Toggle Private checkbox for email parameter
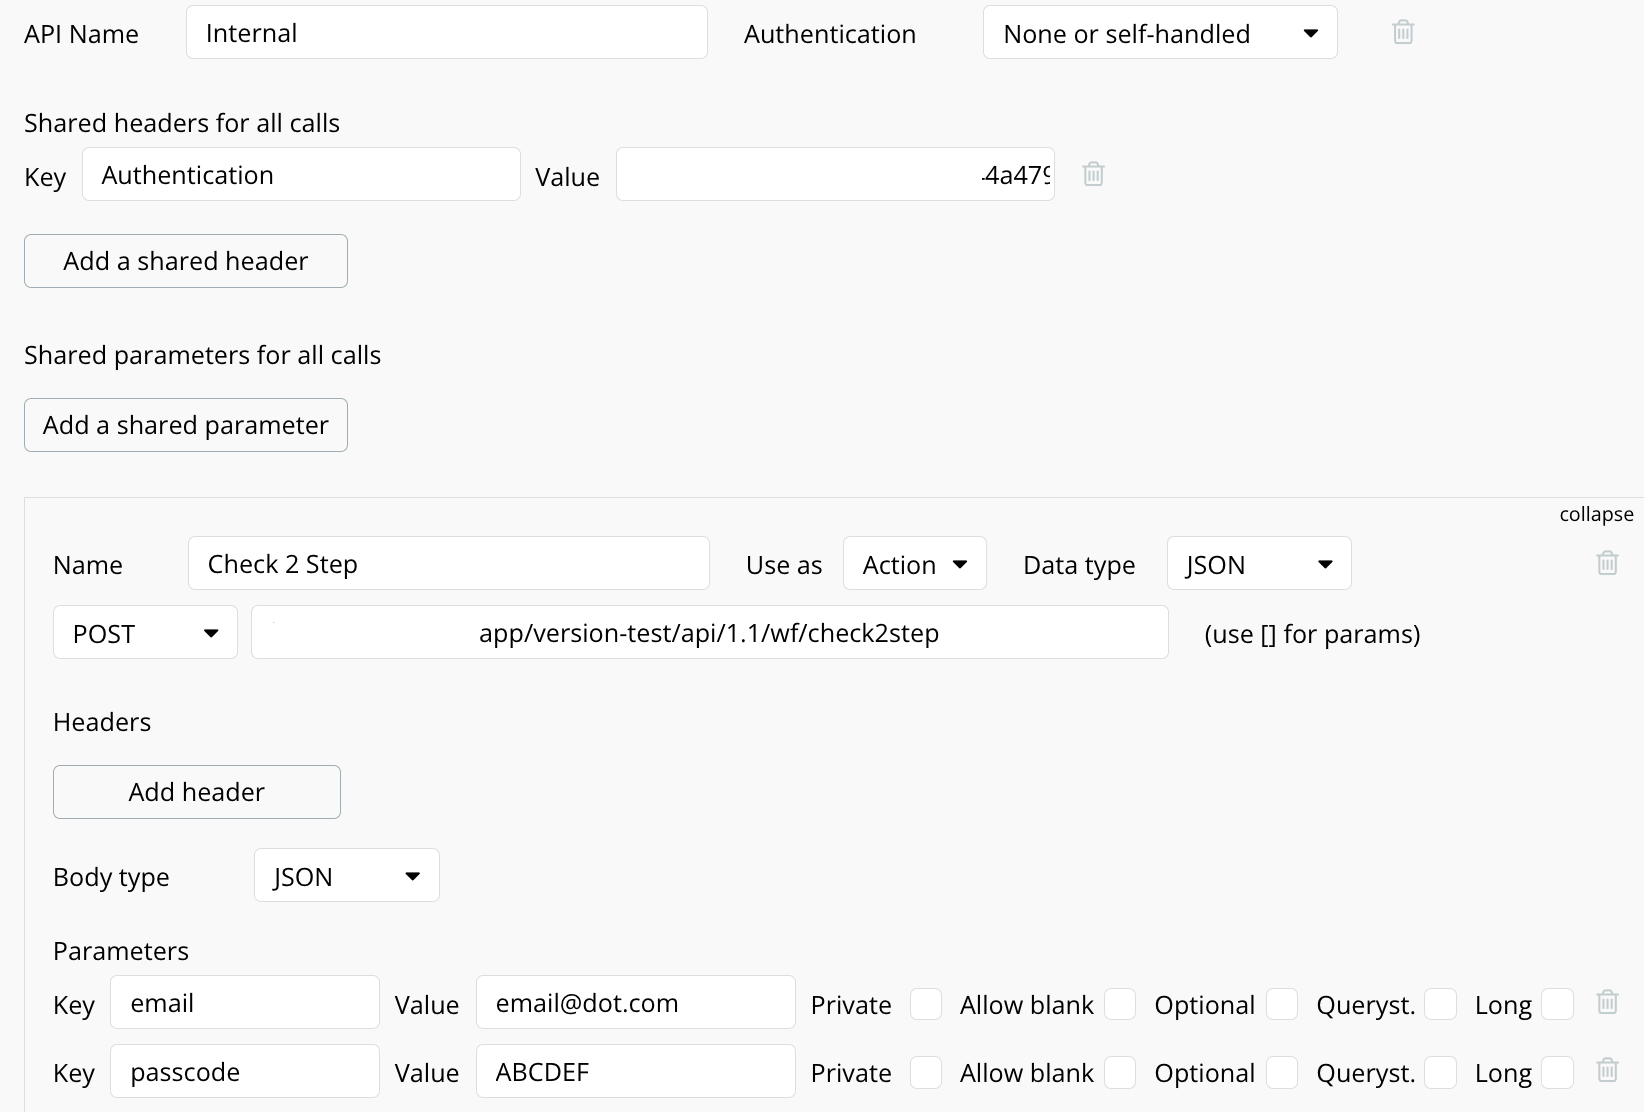Screen dimensions: 1644x1112 click(926, 1004)
